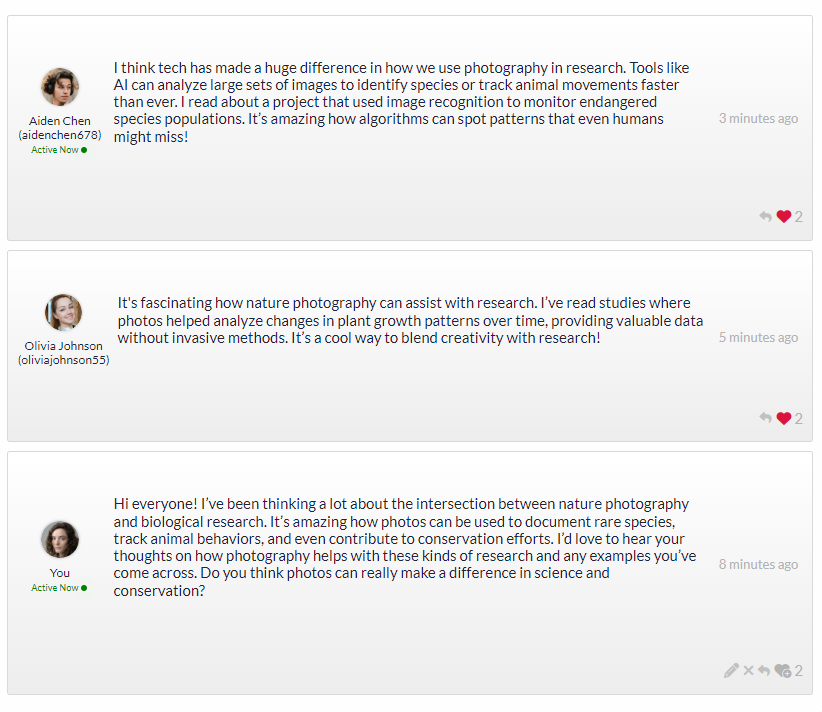Screen dimensions: 822x712
Task: Reply to Aiden Chen's post
Action: point(765,217)
